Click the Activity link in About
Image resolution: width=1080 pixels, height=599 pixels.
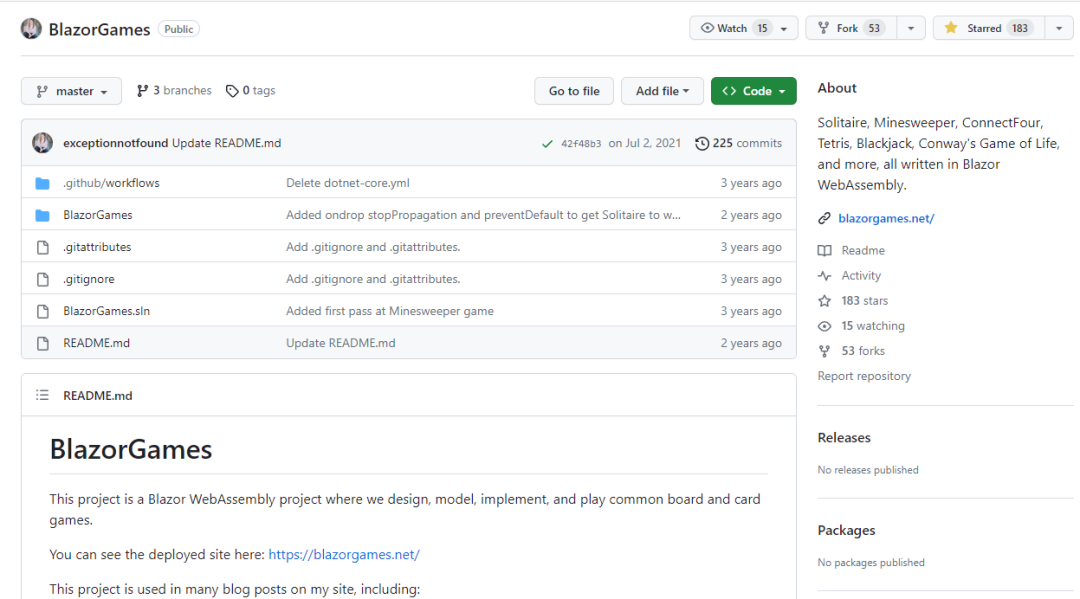[861, 275]
